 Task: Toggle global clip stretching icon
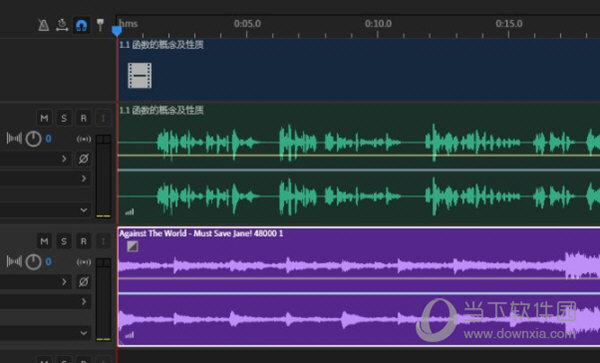62,25
